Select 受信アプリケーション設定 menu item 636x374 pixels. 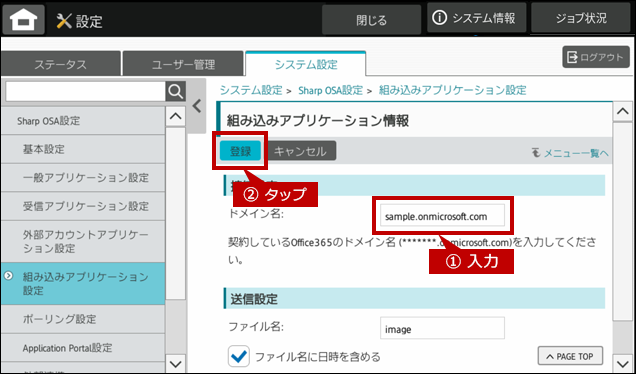[83, 206]
